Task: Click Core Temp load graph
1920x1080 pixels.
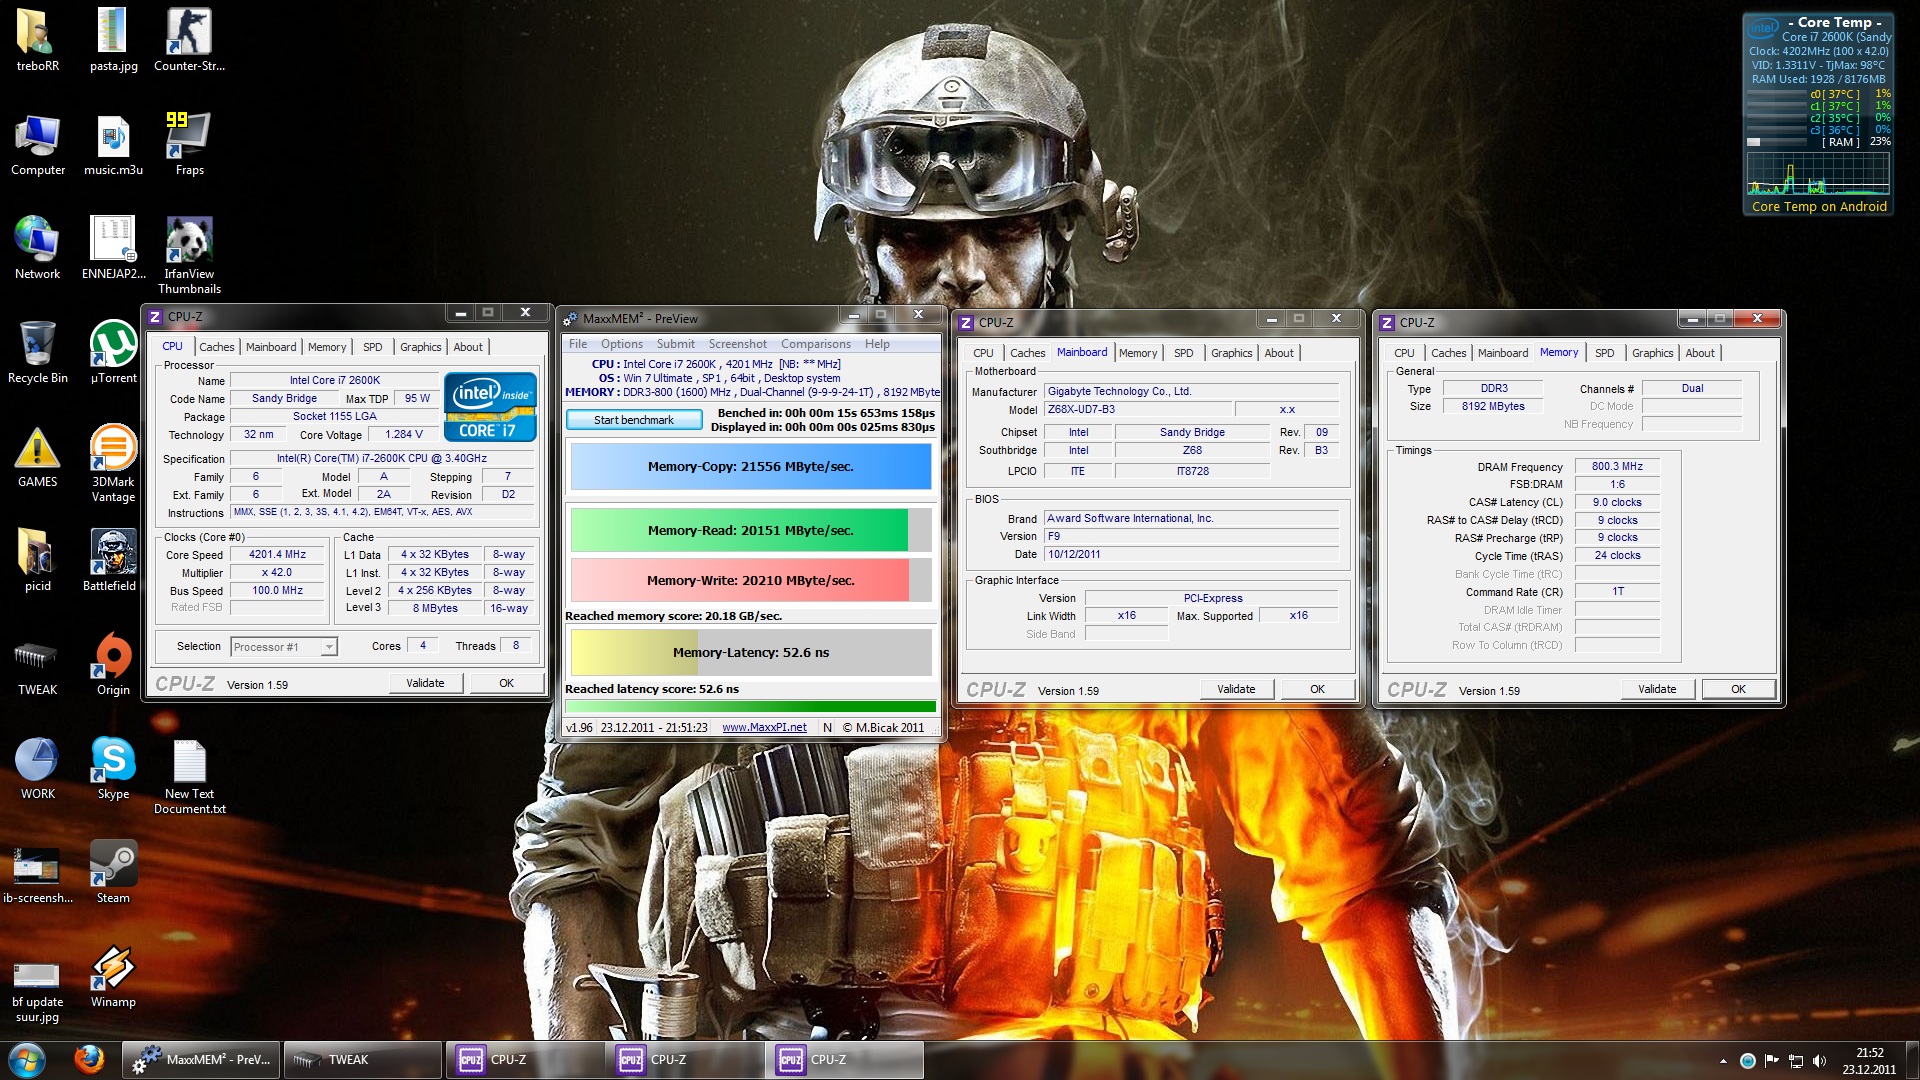Action: [1818, 173]
